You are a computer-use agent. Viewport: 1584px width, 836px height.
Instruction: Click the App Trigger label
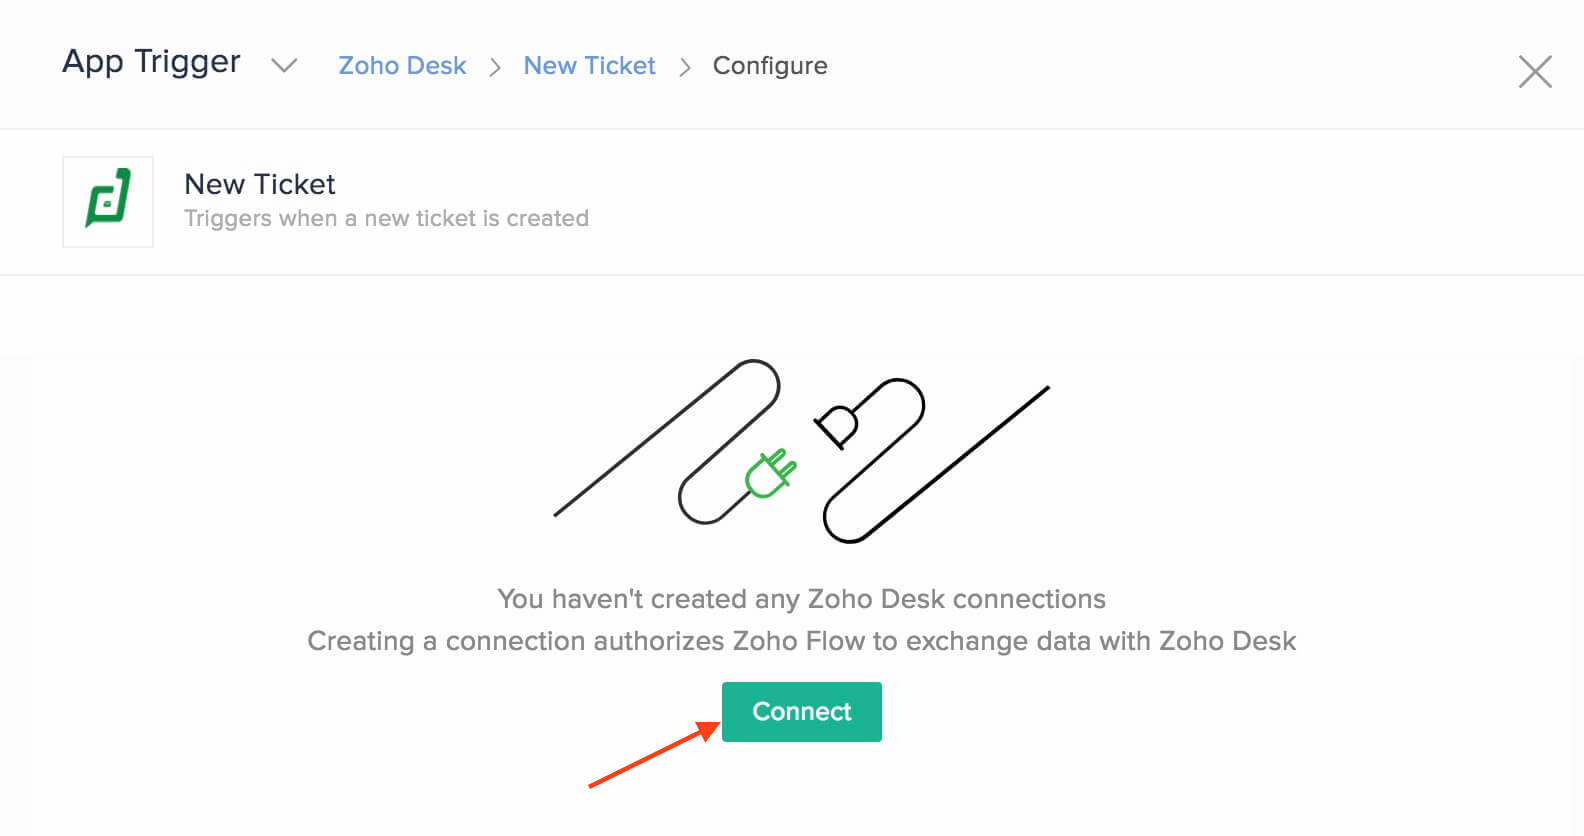151,62
